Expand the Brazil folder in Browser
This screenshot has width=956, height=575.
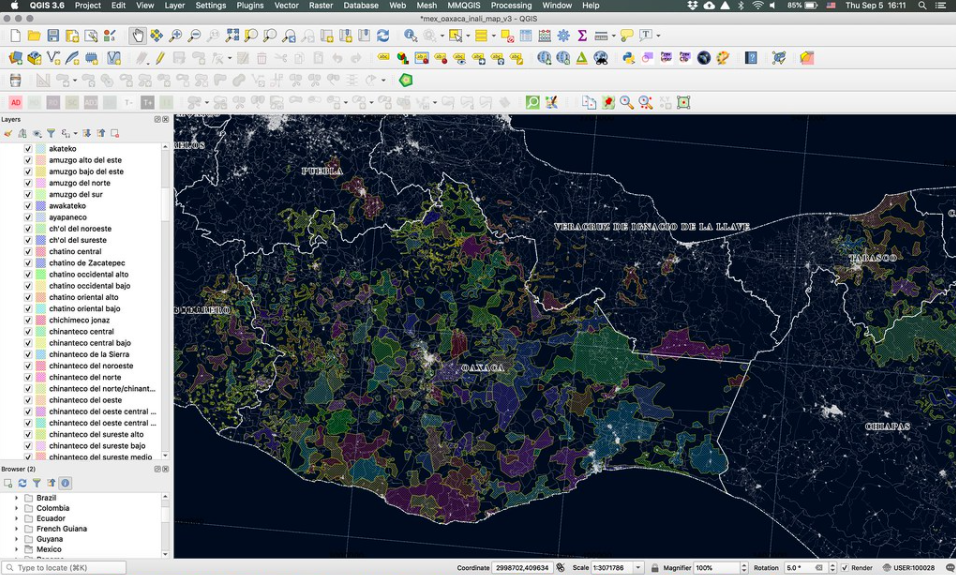(x=16, y=498)
